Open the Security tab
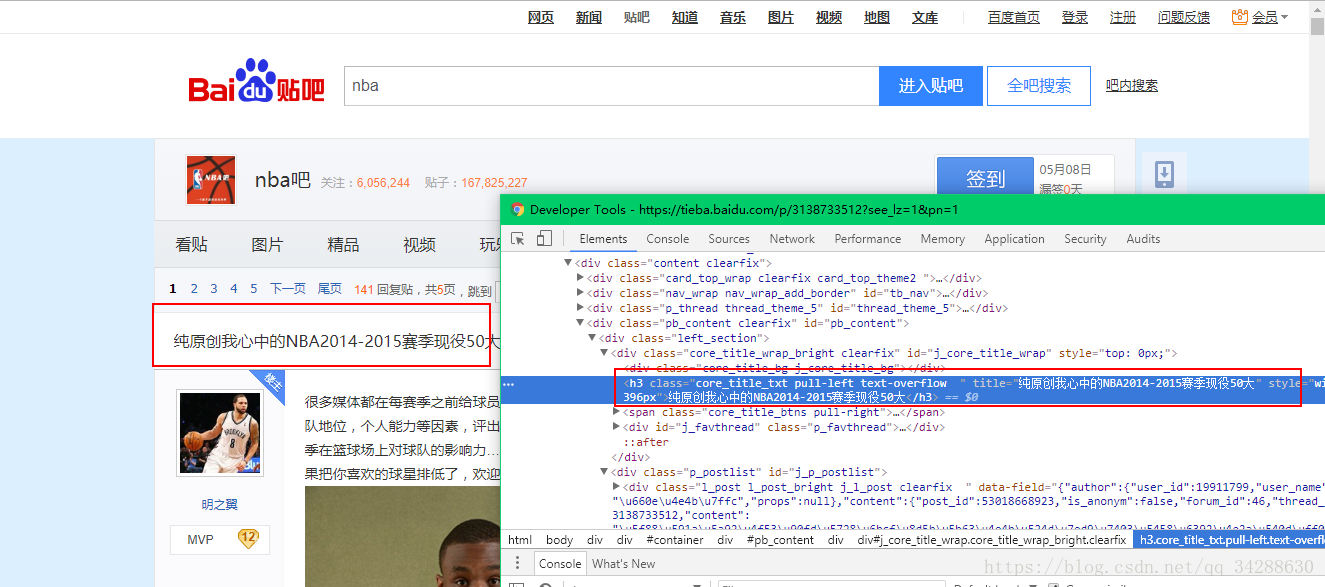The image size is (1325, 587). click(x=1085, y=239)
